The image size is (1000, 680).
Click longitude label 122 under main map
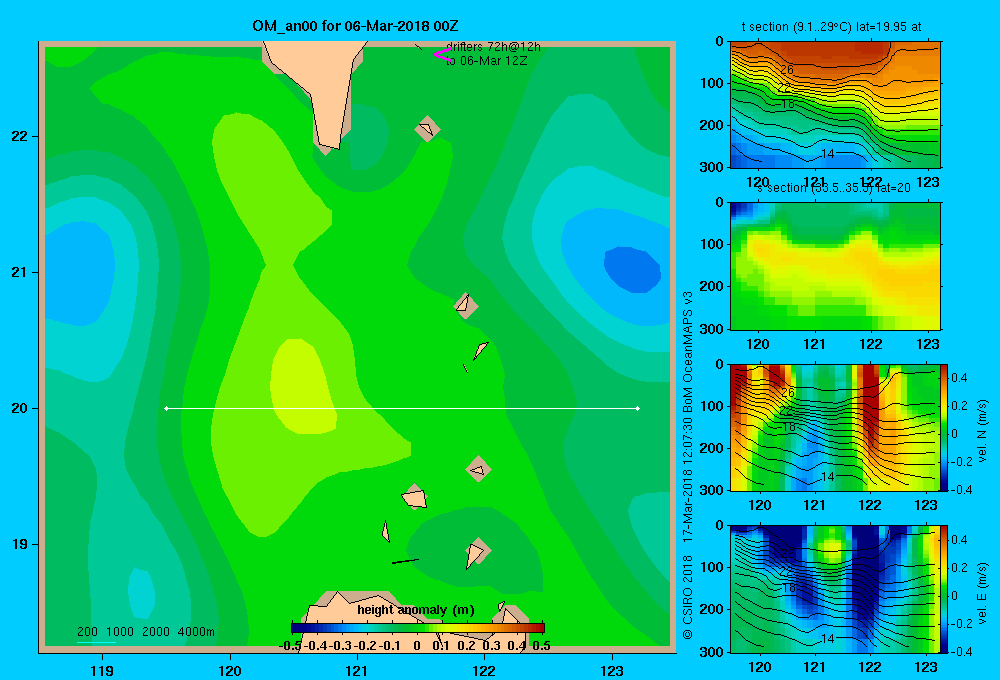pos(484,670)
